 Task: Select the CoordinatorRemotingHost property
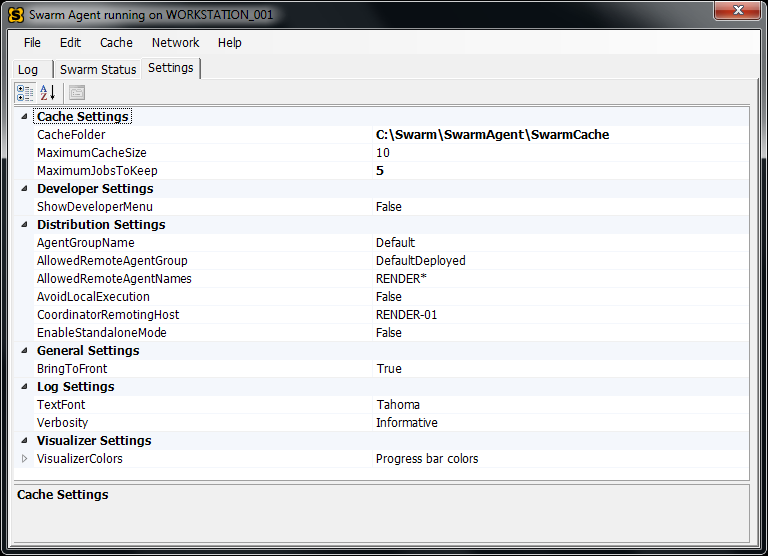click(x=108, y=314)
